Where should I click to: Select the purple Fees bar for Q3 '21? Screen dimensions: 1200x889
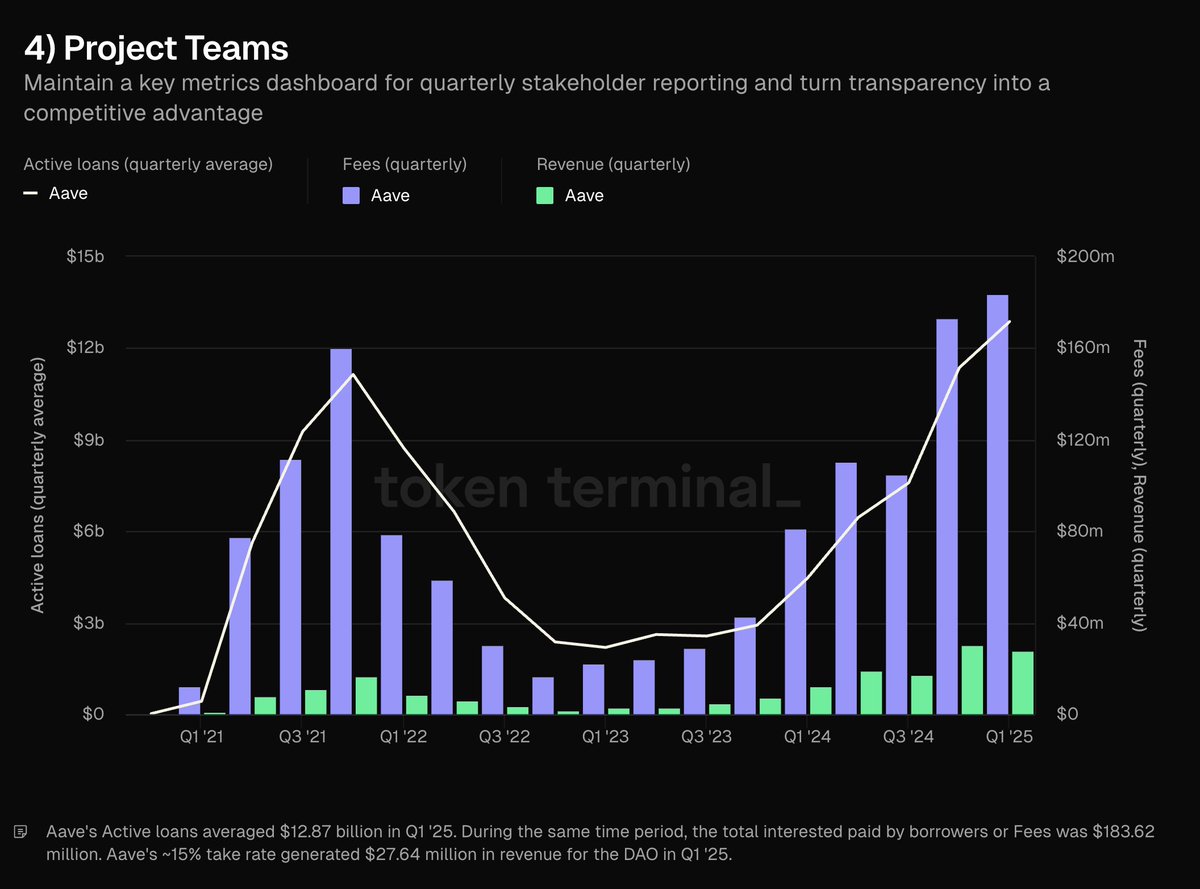coord(291,587)
